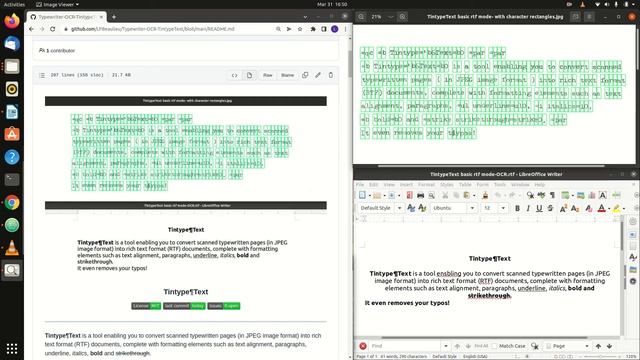The image size is (640, 360).
Task: Open the Find history dropdown arrow
Action: point(446,346)
